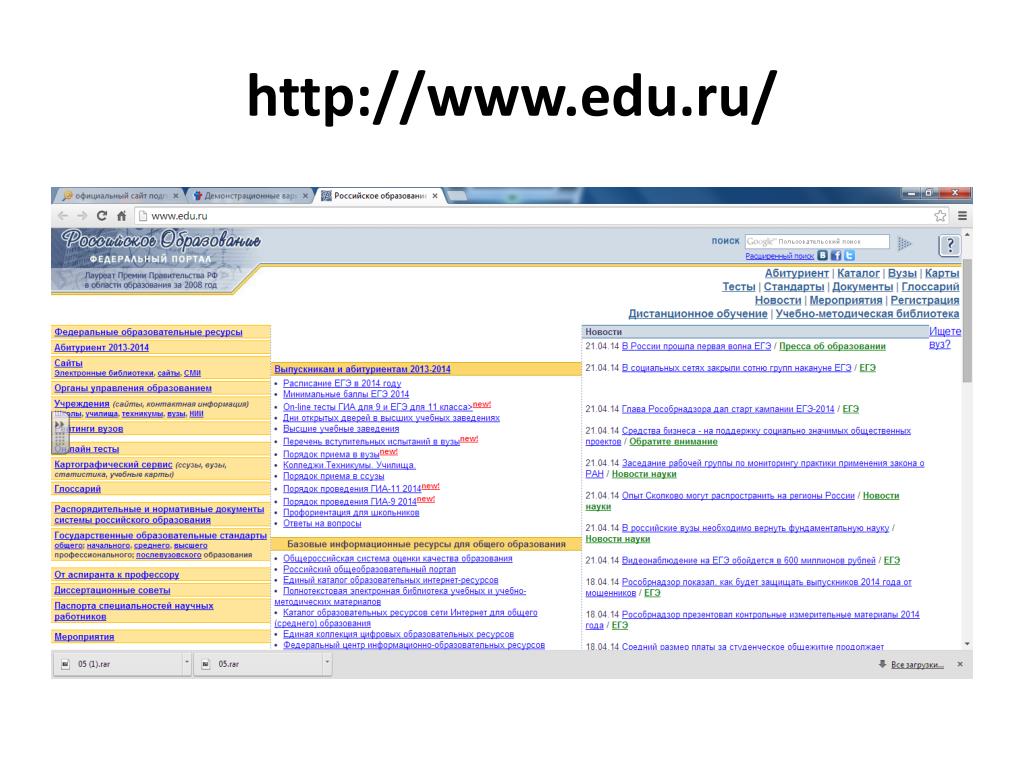The width and height of the screenshot is (1024, 768).
Task: Open the VKontakte social icon
Action: pos(823,255)
